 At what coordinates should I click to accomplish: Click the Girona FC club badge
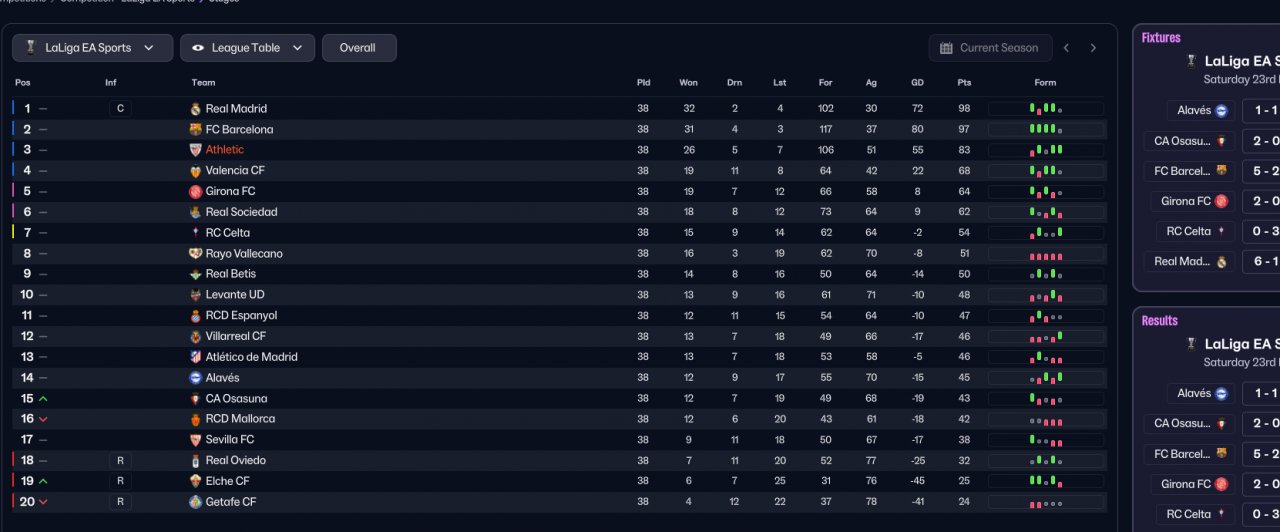pos(195,192)
